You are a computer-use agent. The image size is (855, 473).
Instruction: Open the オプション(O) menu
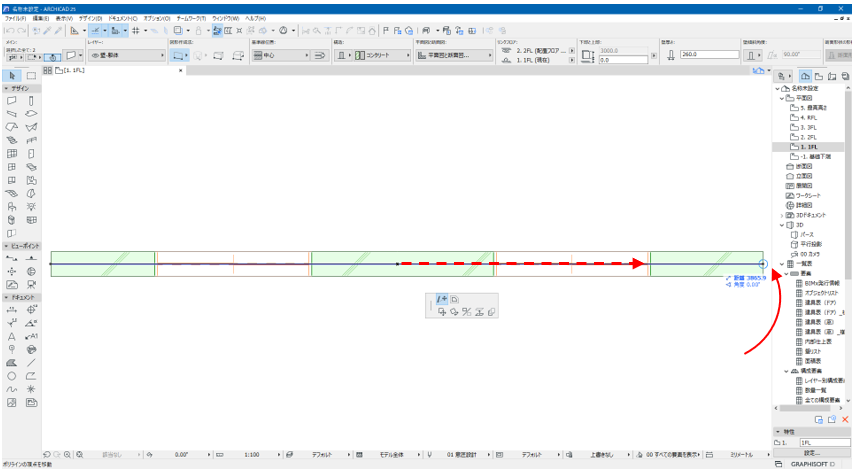tap(157, 19)
